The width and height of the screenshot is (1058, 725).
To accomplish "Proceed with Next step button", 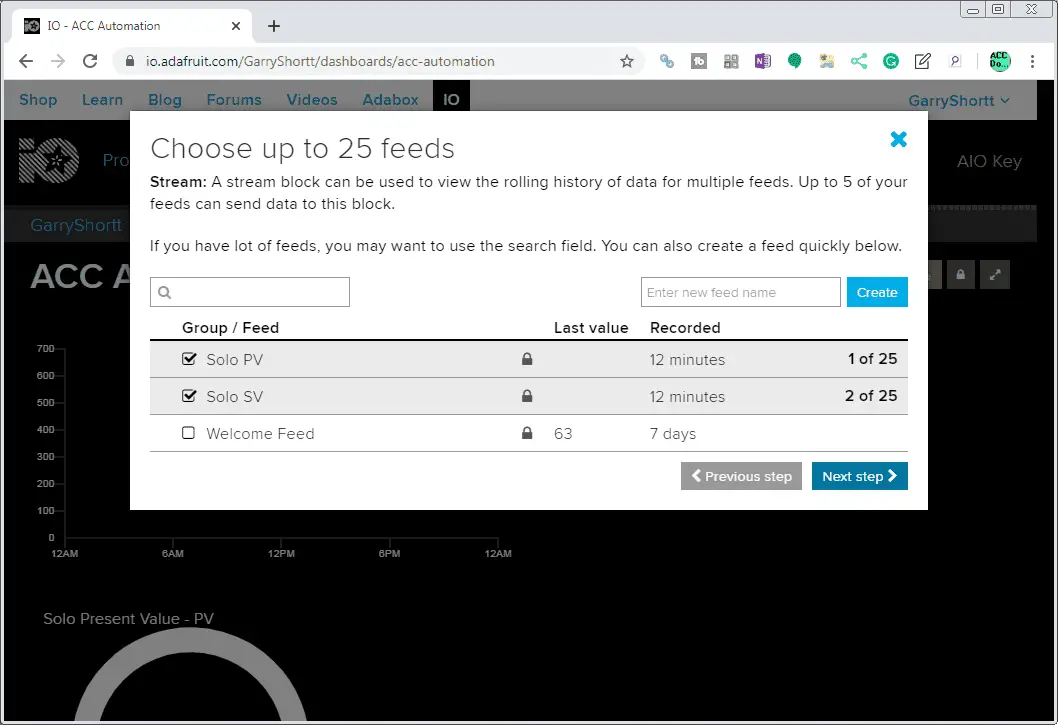I will (859, 476).
